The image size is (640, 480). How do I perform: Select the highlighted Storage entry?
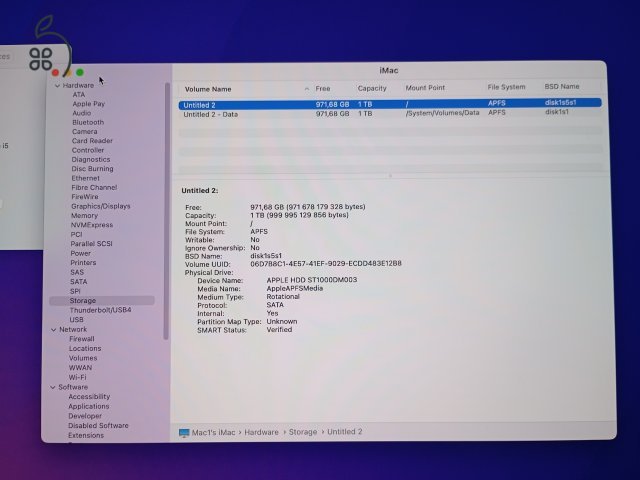point(102,301)
